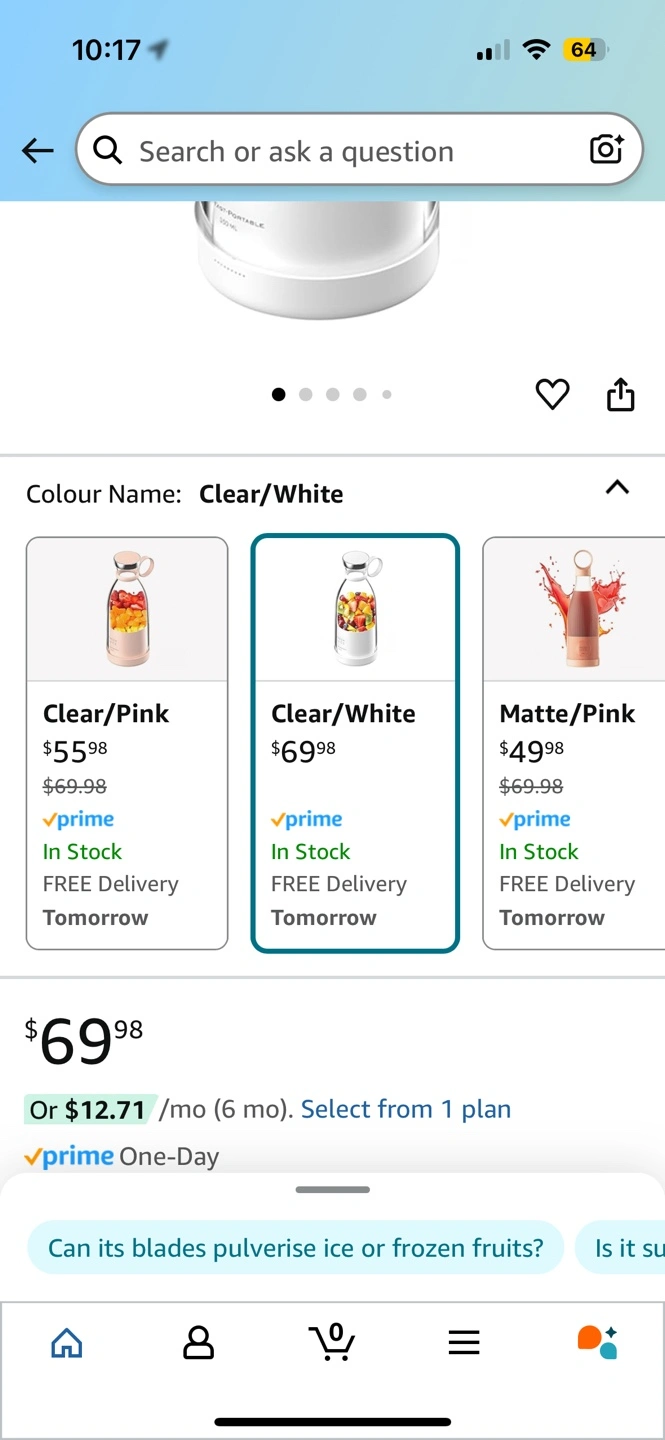Image resolution: width=665 pixels, height=1440 pixels.
Task: Go to Home tab
Action: pos(67,1343)
